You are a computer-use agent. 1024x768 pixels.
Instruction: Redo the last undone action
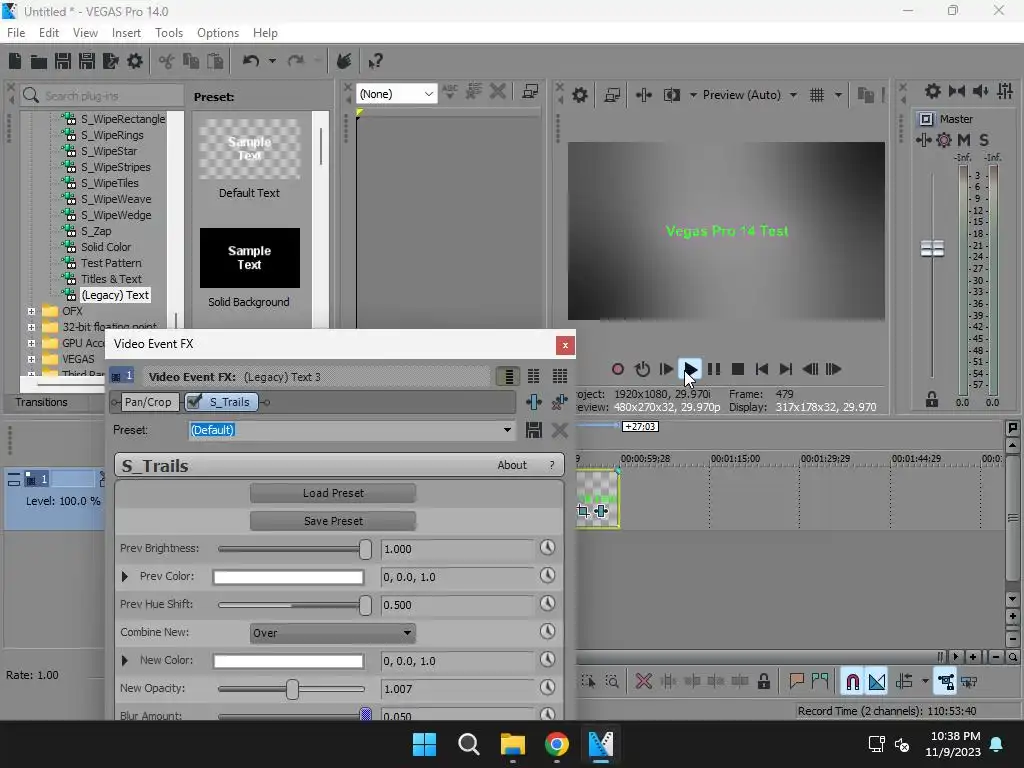click(296, 61)
